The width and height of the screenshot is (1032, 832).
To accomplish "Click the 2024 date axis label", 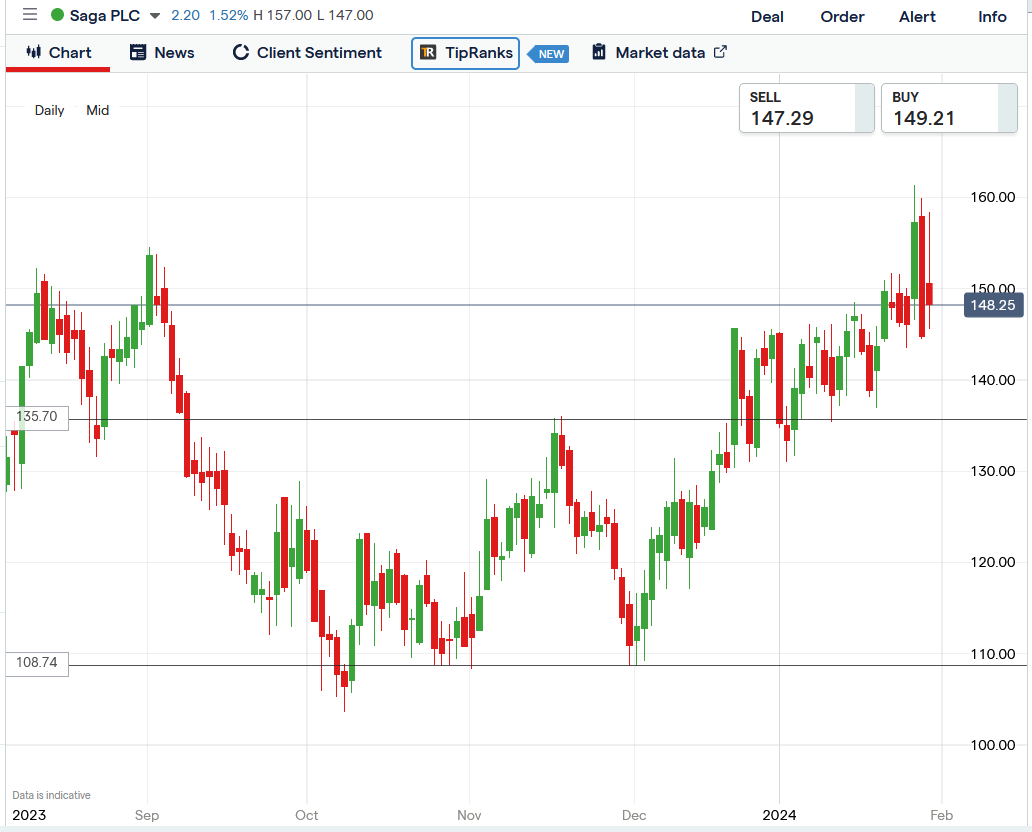I will click(779, 815).
